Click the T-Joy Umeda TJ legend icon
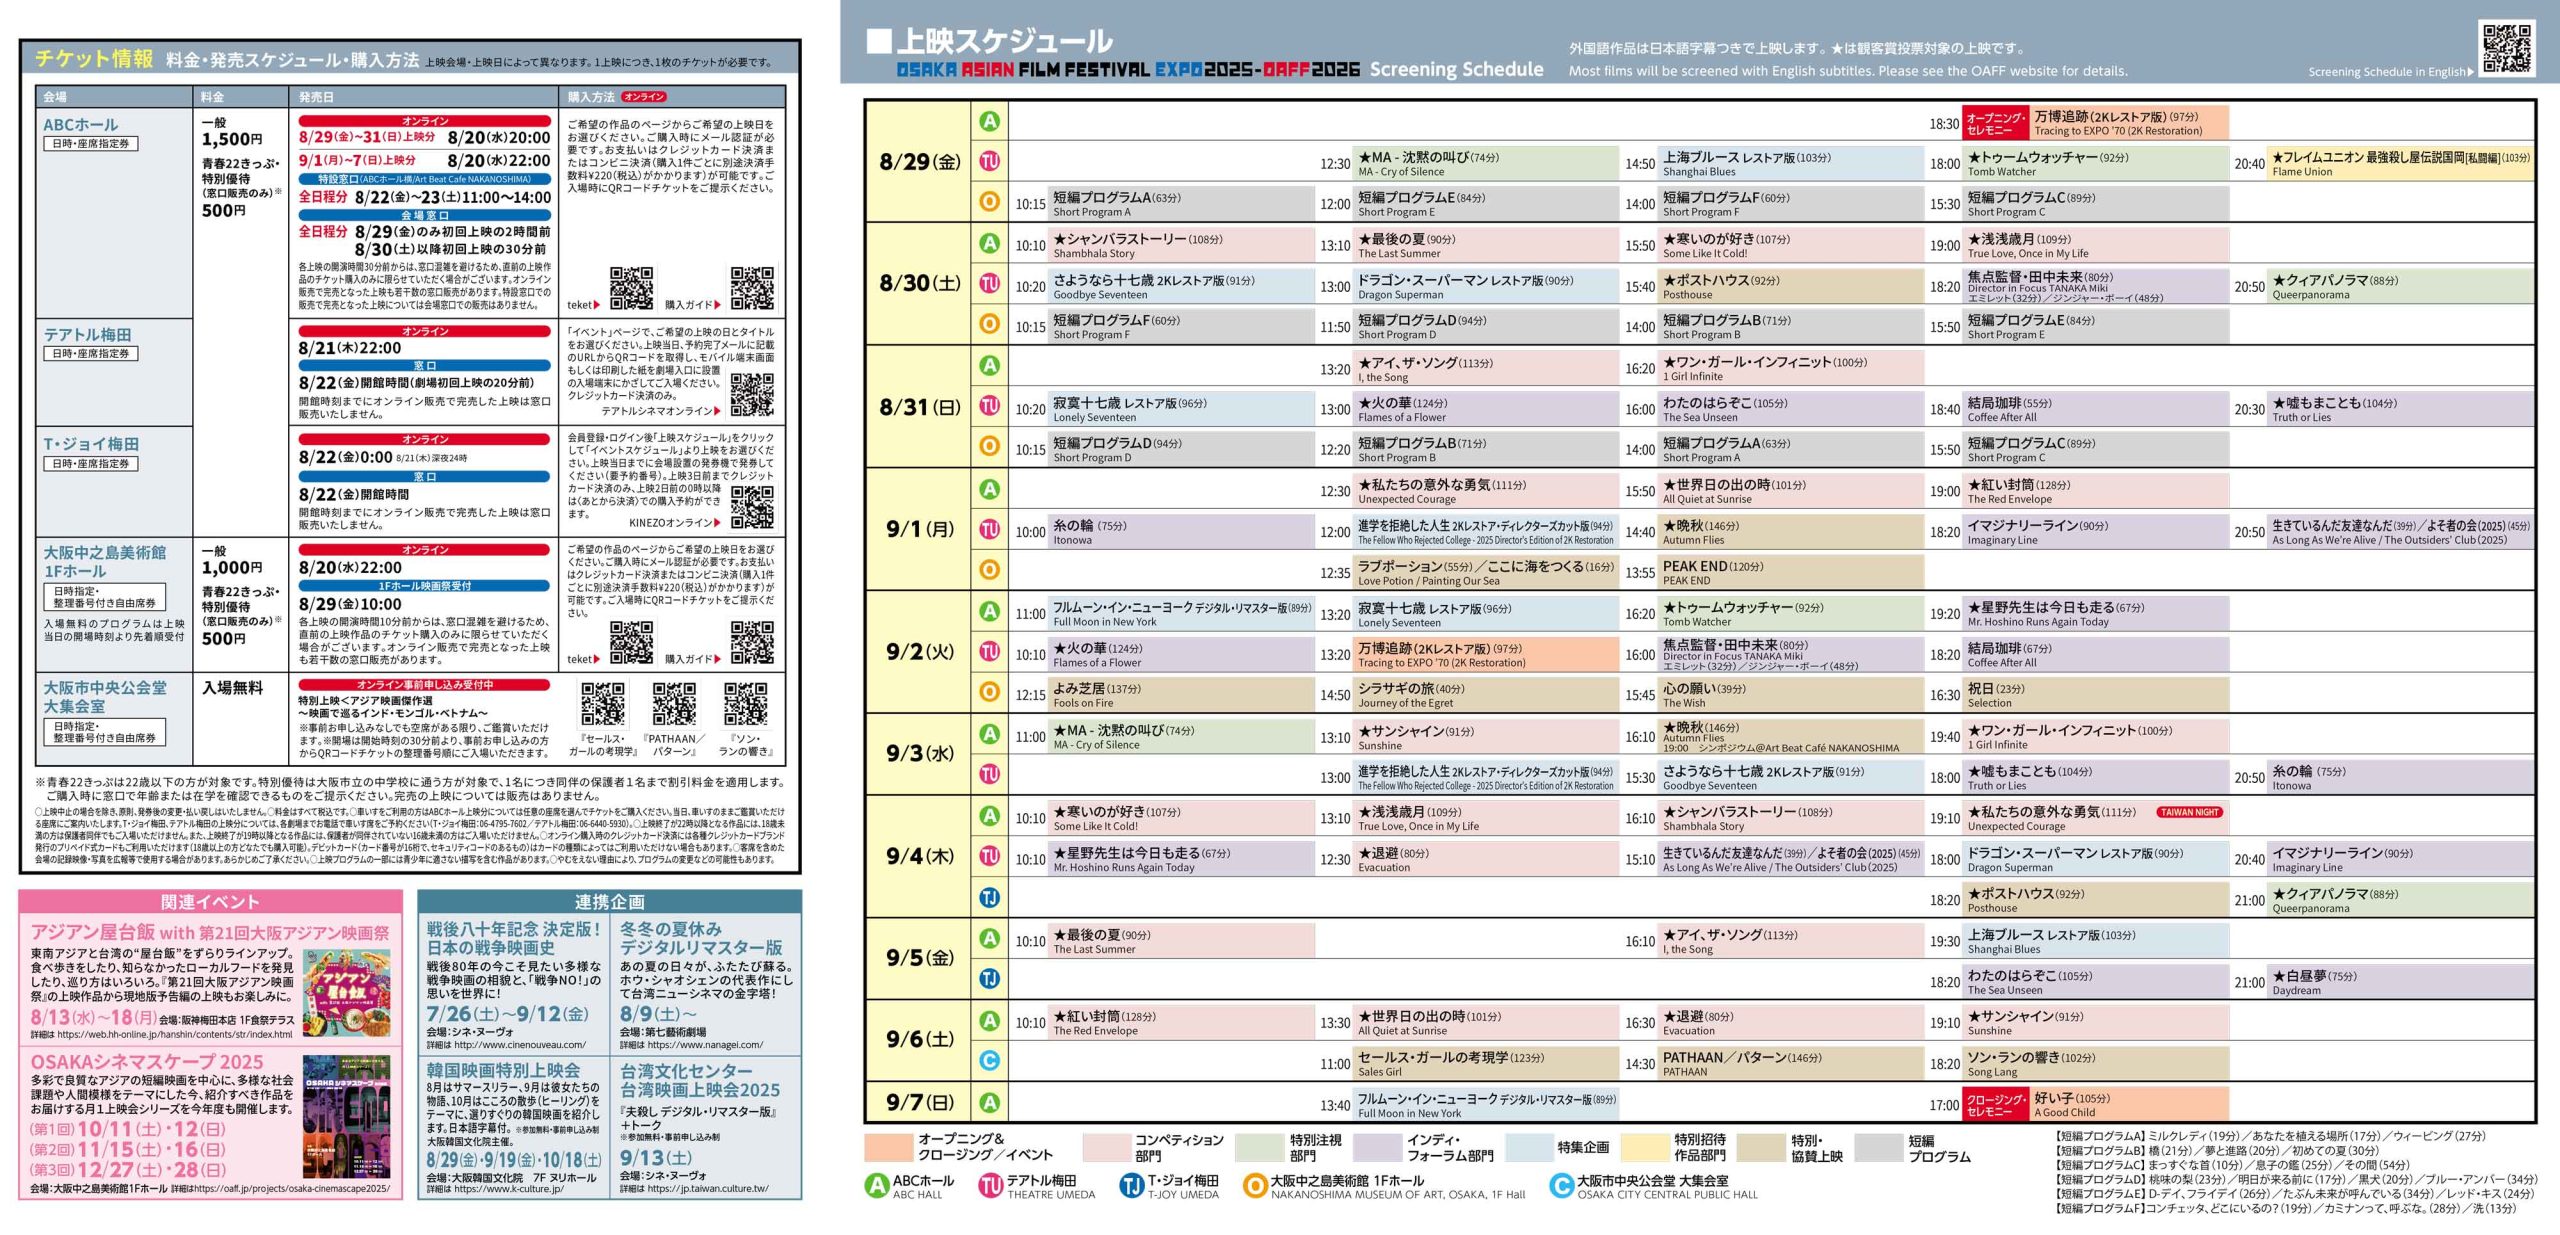This screenshot has height=1235, width=2560. click(1131, 1185)
